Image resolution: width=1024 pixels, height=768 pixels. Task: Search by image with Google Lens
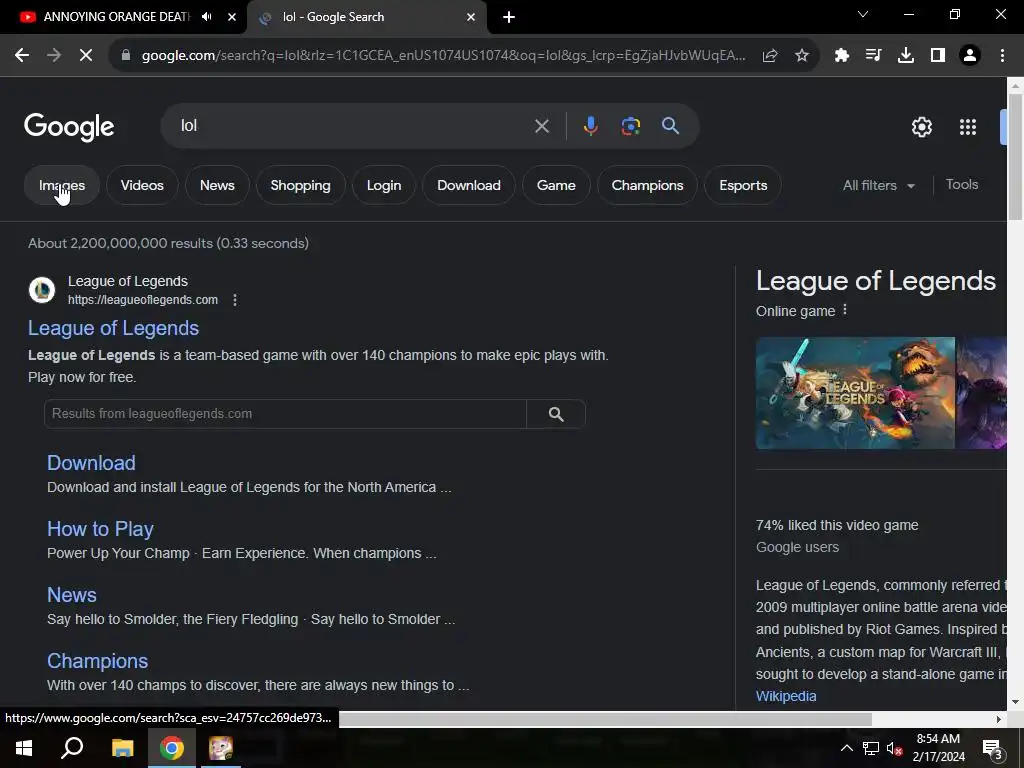(631, 126)
